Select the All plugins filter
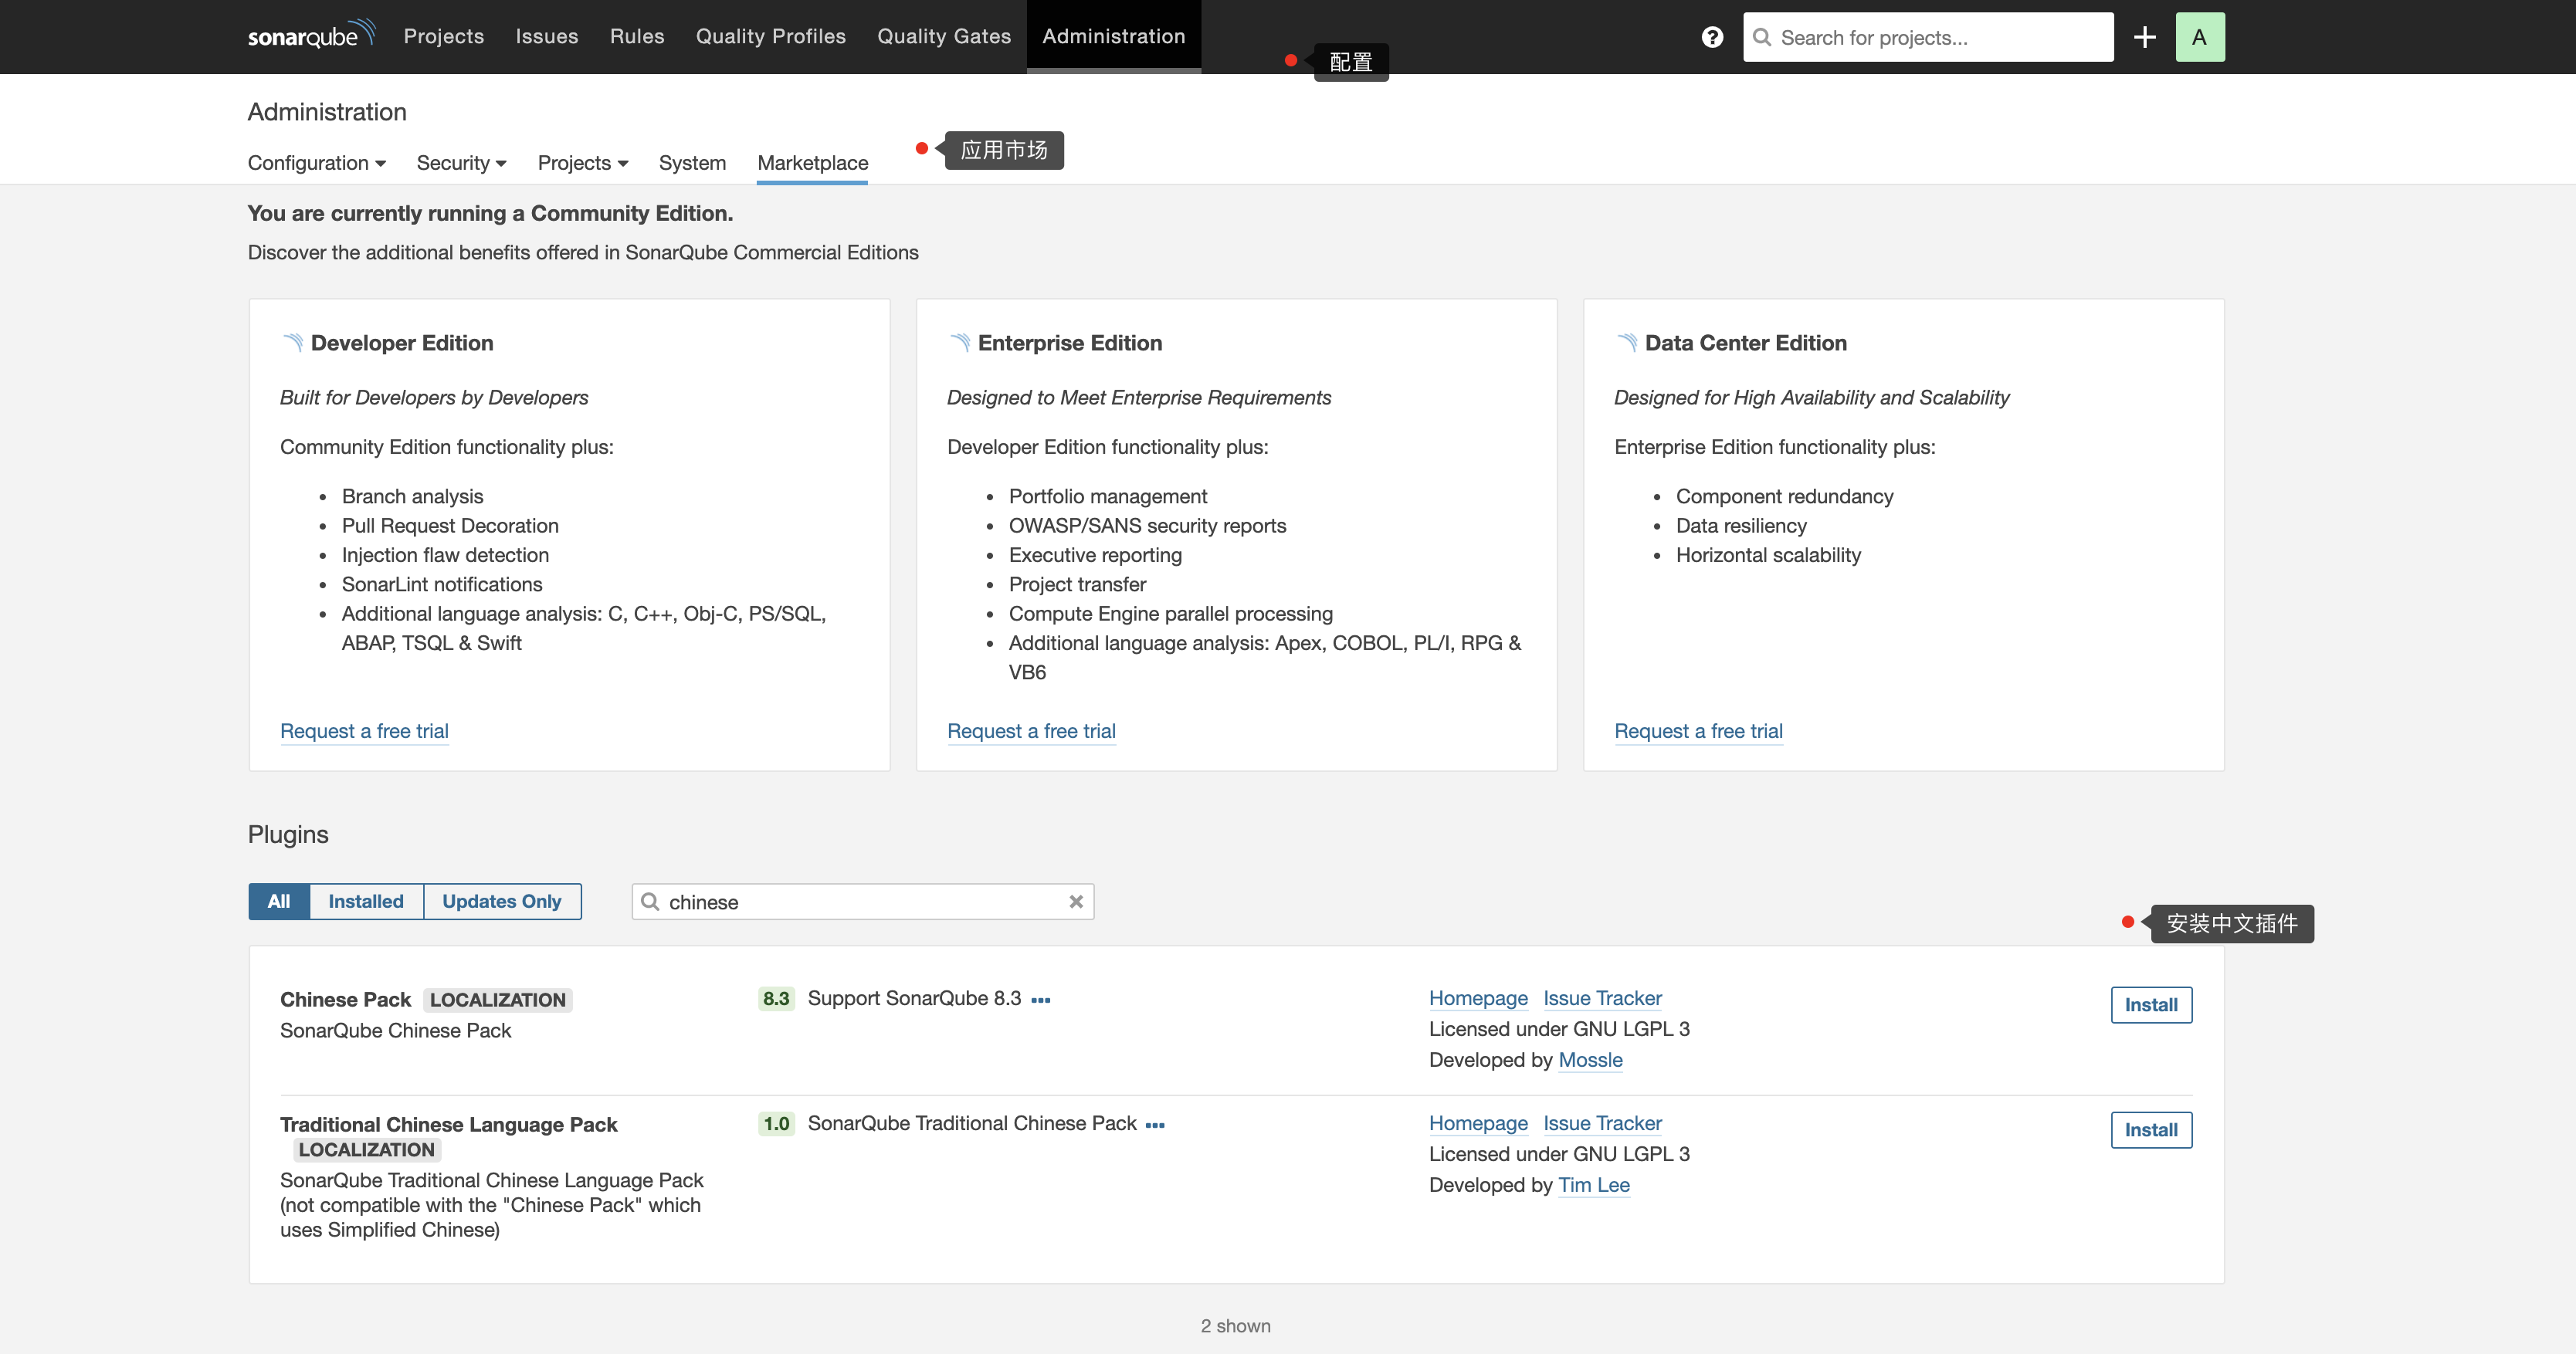The width and height of the screenshot is (2576, 1354). [x=278, y=901]
